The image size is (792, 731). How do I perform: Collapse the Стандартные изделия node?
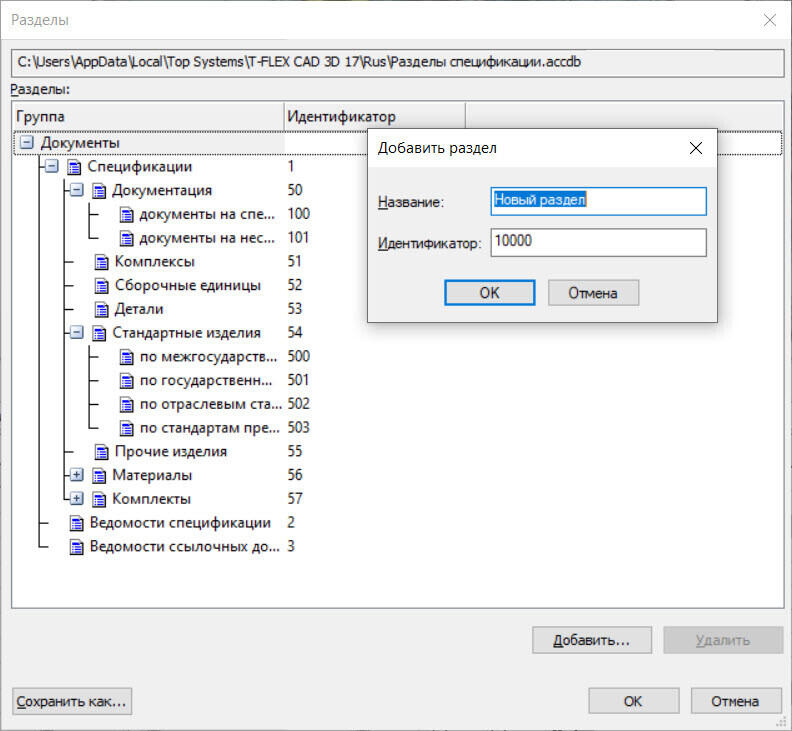[x=76, y=332]
